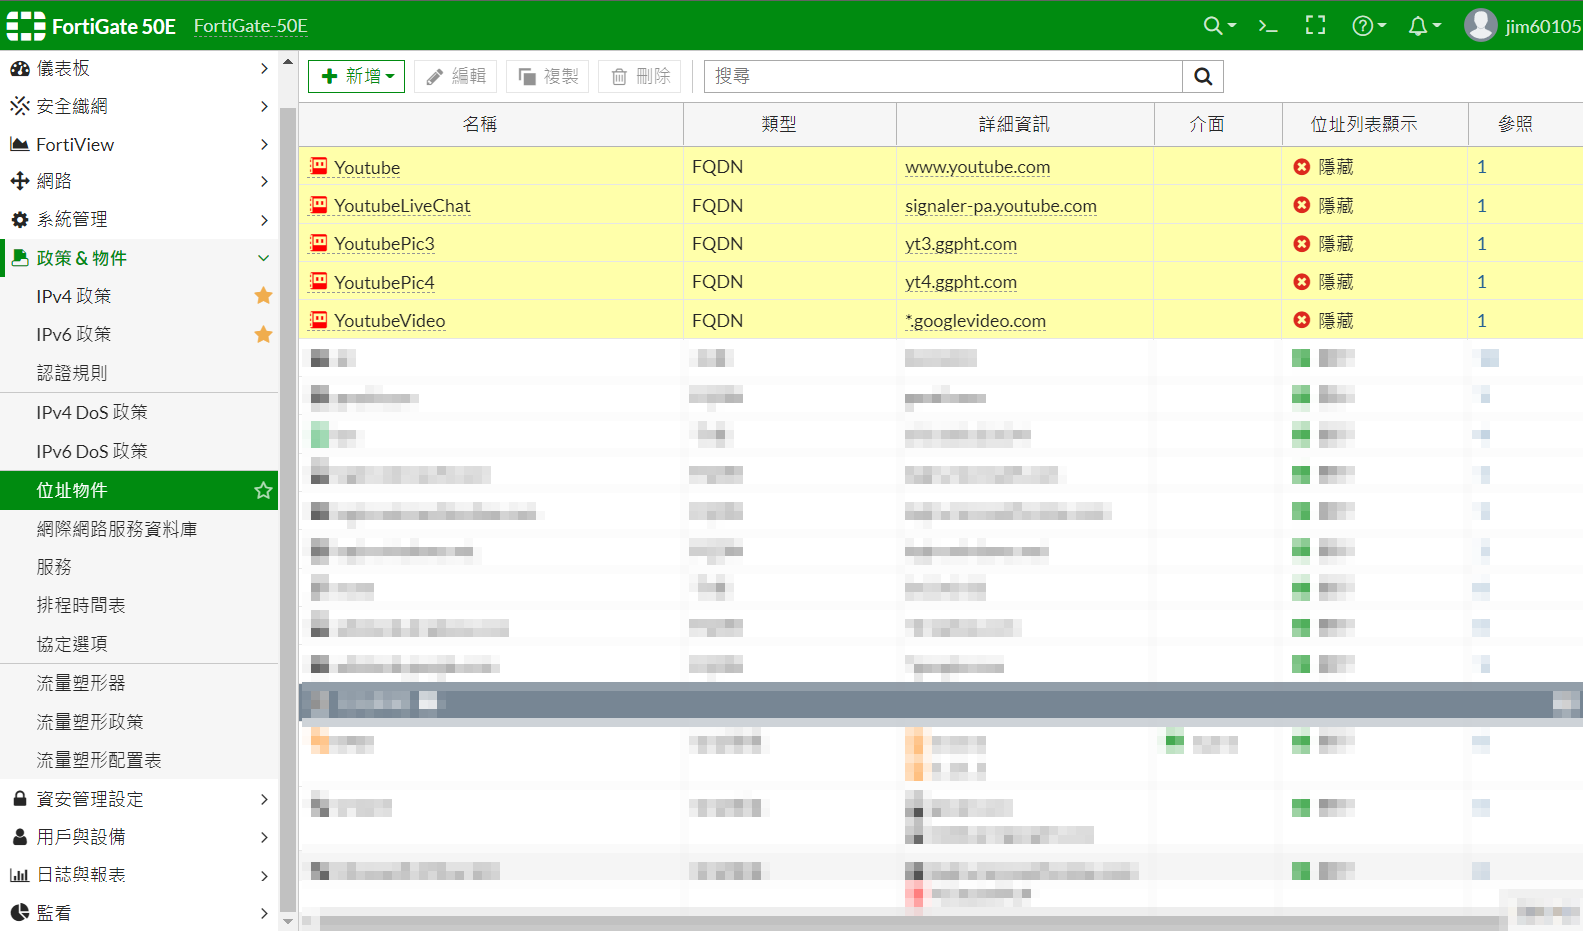
Task: Open reference count for YoutubePic3 row
Action: (x=1481, y=244)
